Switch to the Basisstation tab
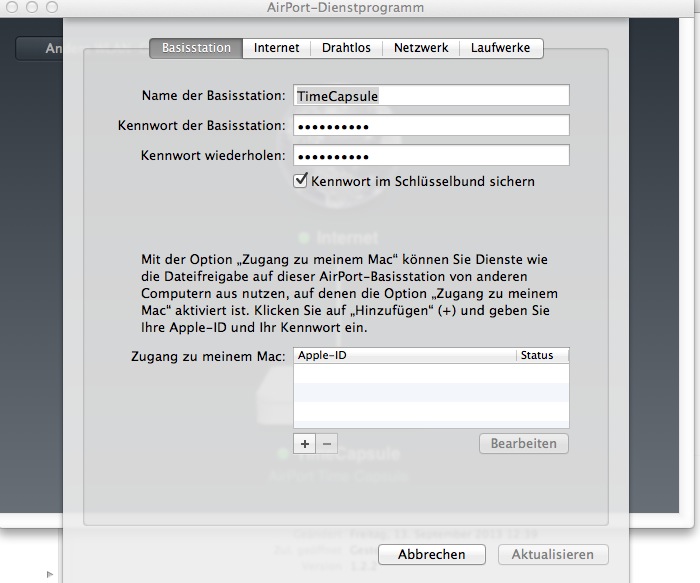 click(196, 48)
